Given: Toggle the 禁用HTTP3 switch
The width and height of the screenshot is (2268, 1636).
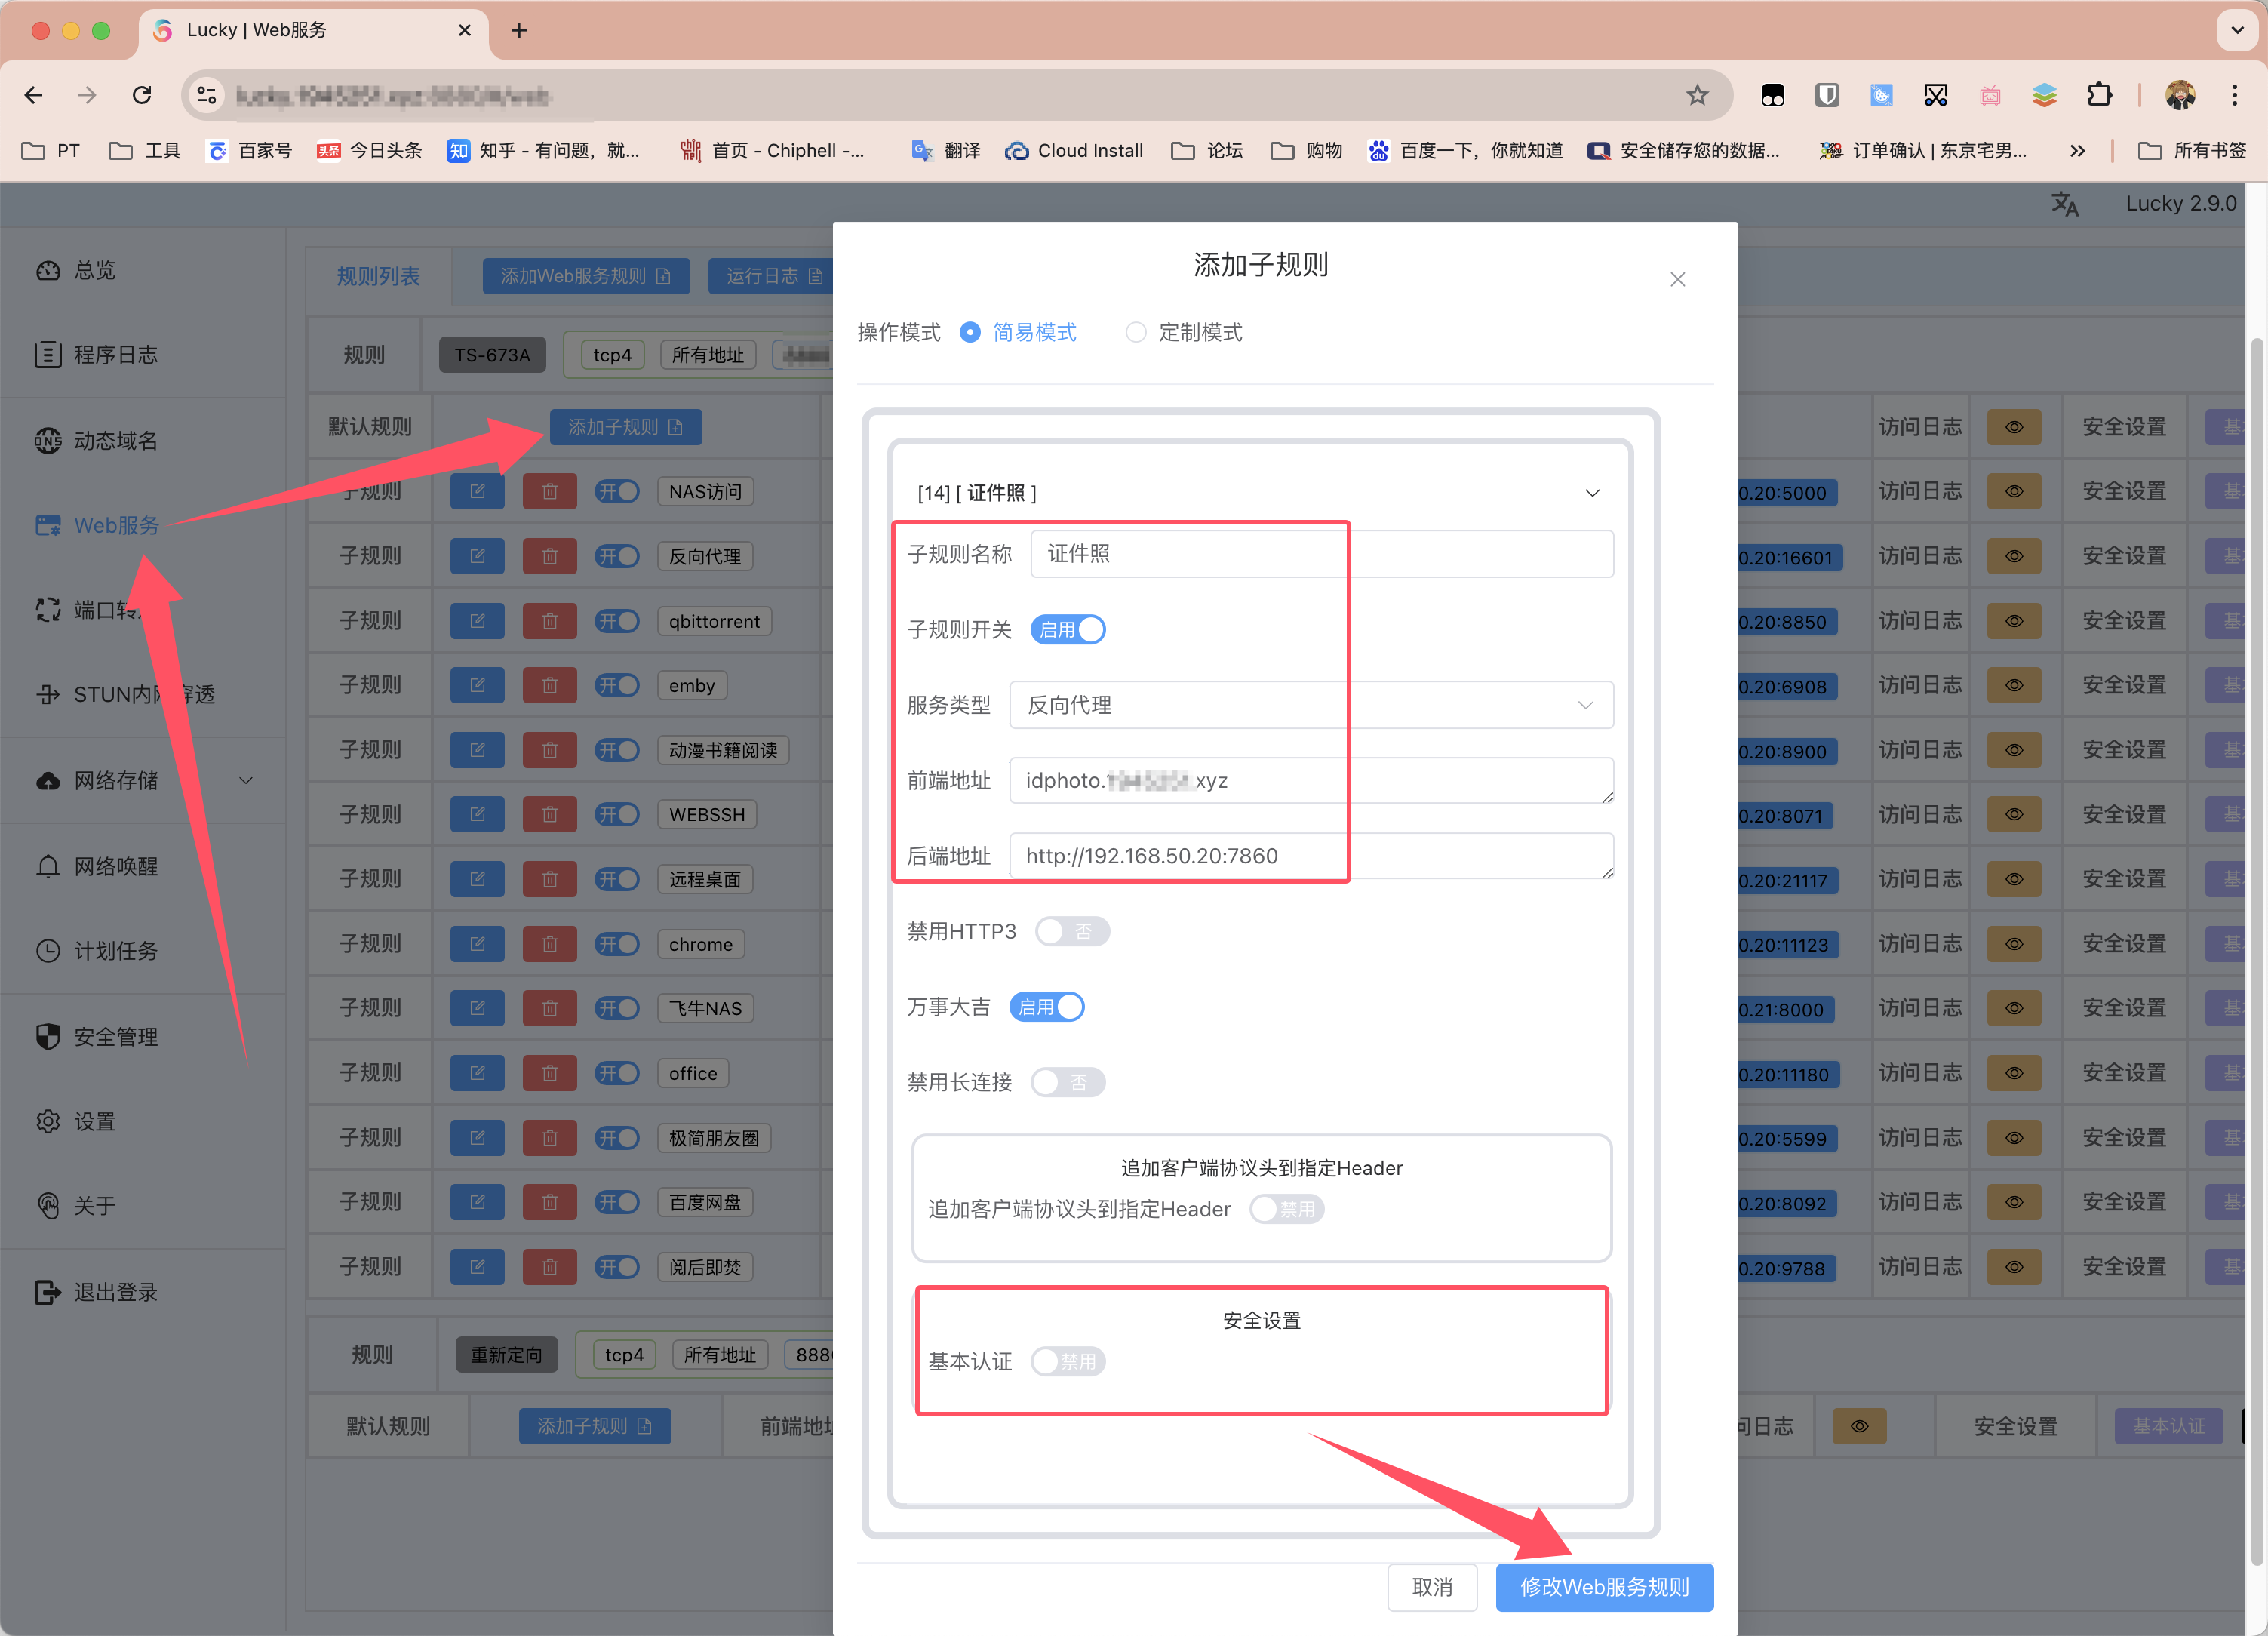Looking at the screenshot, I should coord(1071,931).
